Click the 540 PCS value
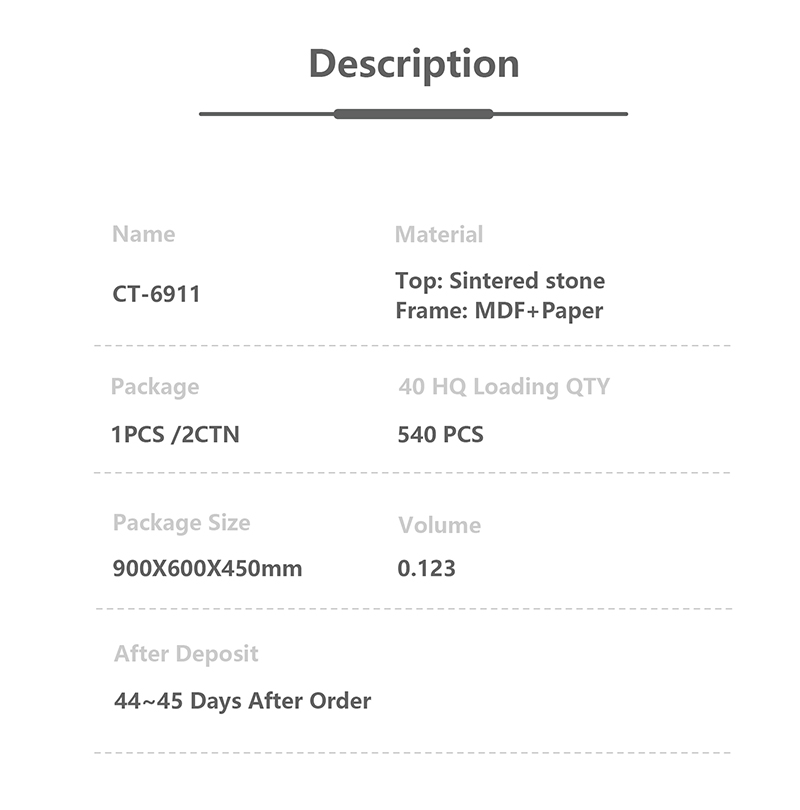This screenshot has height=810, width=800. pos(441,434)
